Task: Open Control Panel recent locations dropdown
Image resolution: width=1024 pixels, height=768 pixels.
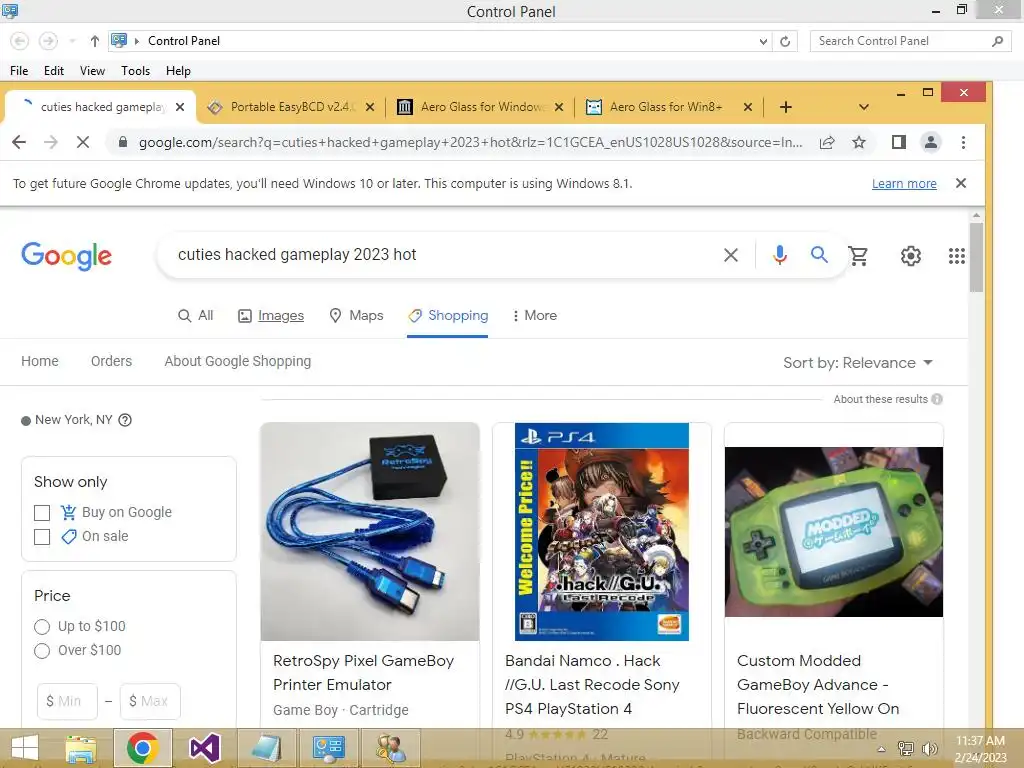Action: click(72, 41)
